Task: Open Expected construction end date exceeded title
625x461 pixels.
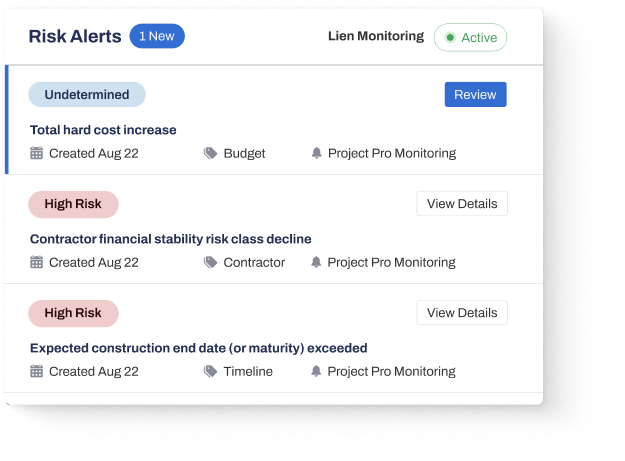Action: (199, 348)
